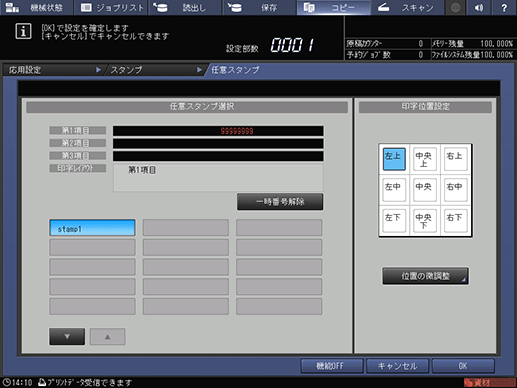
Task: Click the speaker volume icon
Action: 479,7
